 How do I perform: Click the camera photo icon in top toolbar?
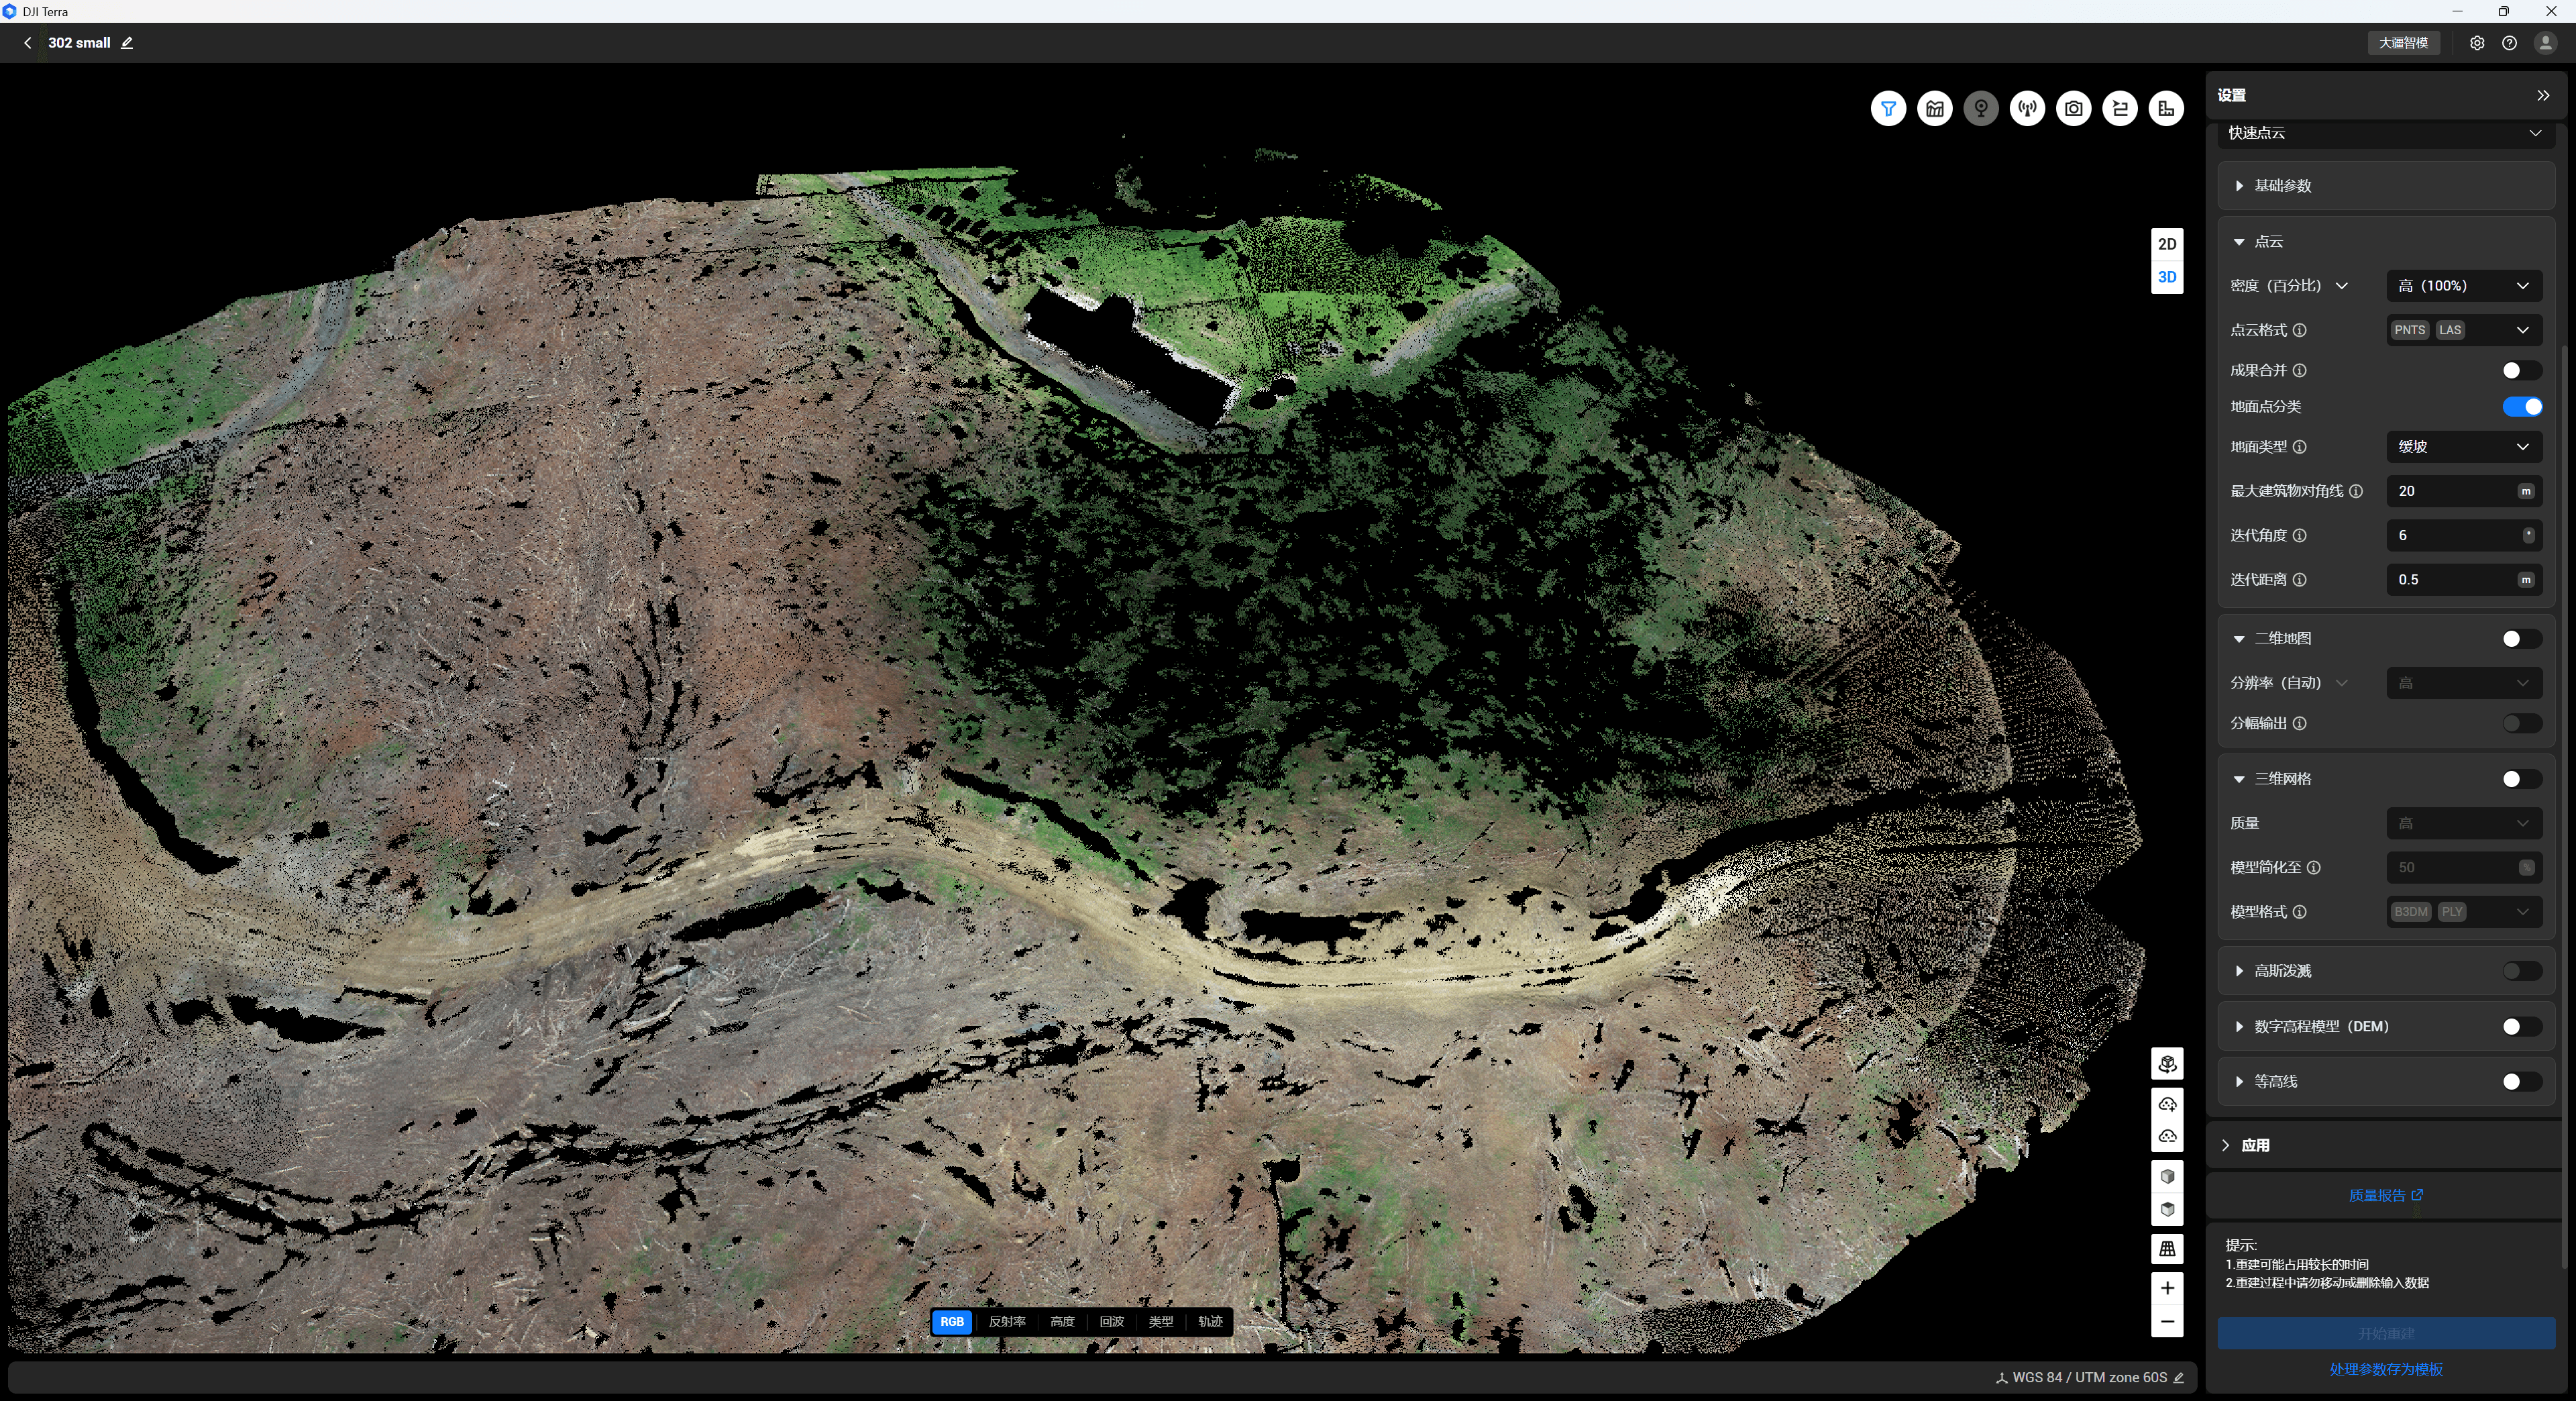tap(2073, 109)
